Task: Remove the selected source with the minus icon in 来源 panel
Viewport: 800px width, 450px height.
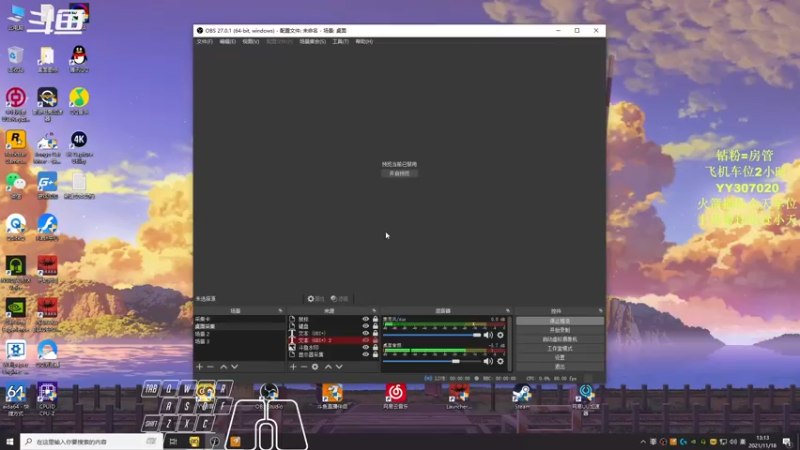Action: pyautogui.click(x=304, y=367)
